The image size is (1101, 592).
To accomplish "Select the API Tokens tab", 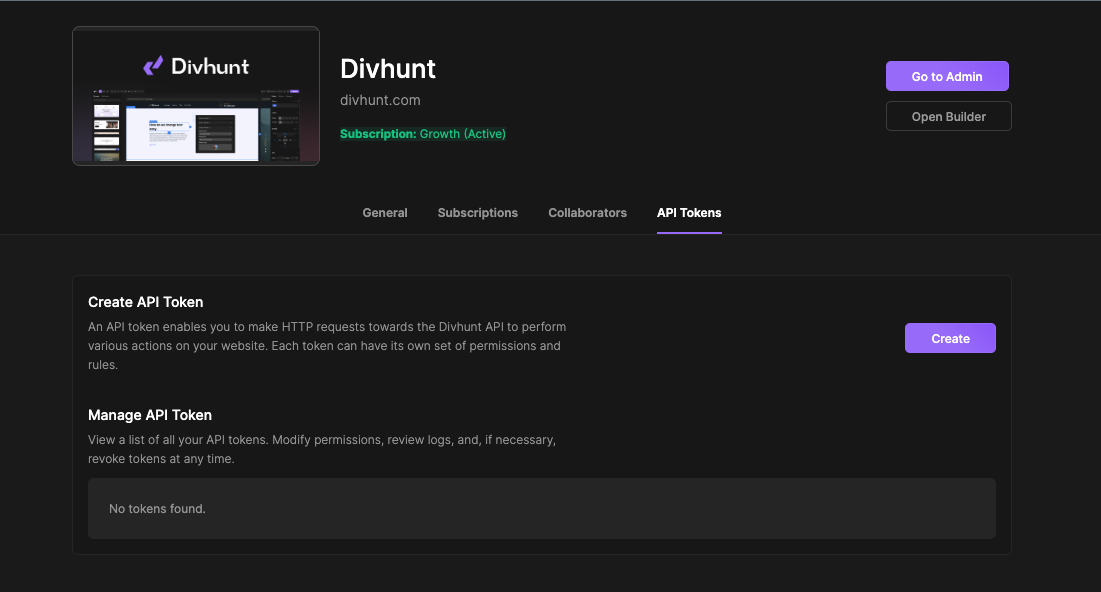I will (689, 213).
